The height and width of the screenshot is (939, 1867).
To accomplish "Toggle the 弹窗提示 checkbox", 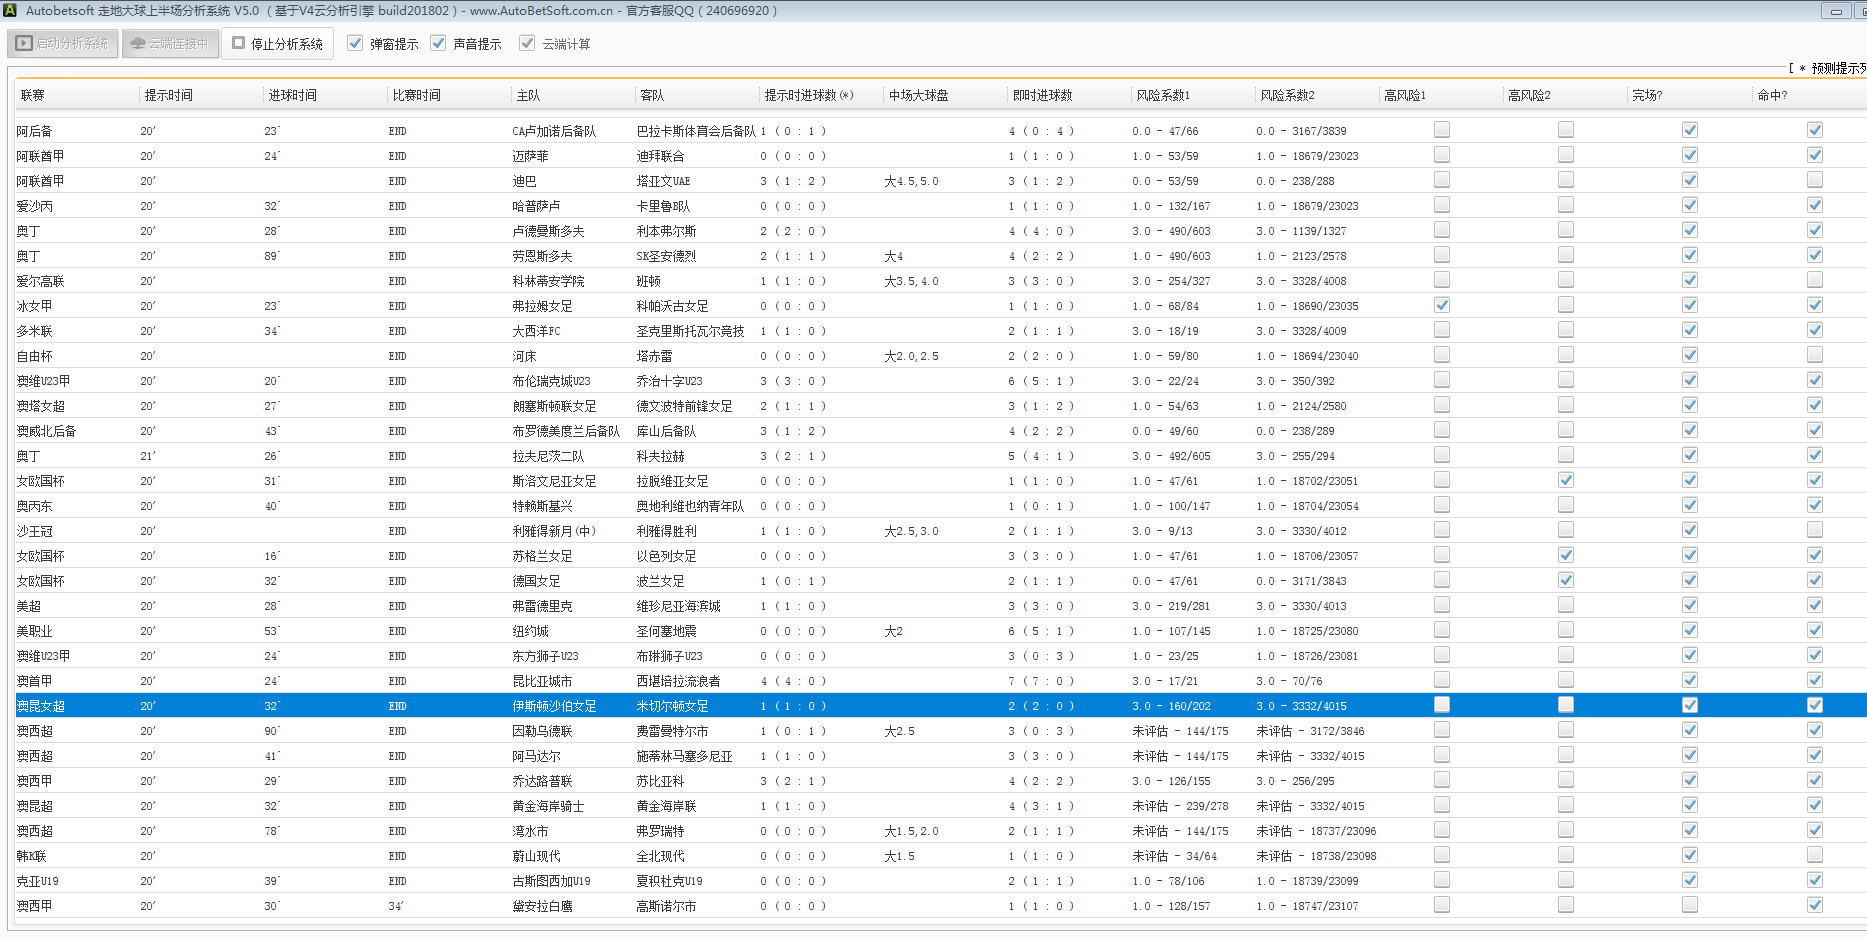I will pos(355,44).
